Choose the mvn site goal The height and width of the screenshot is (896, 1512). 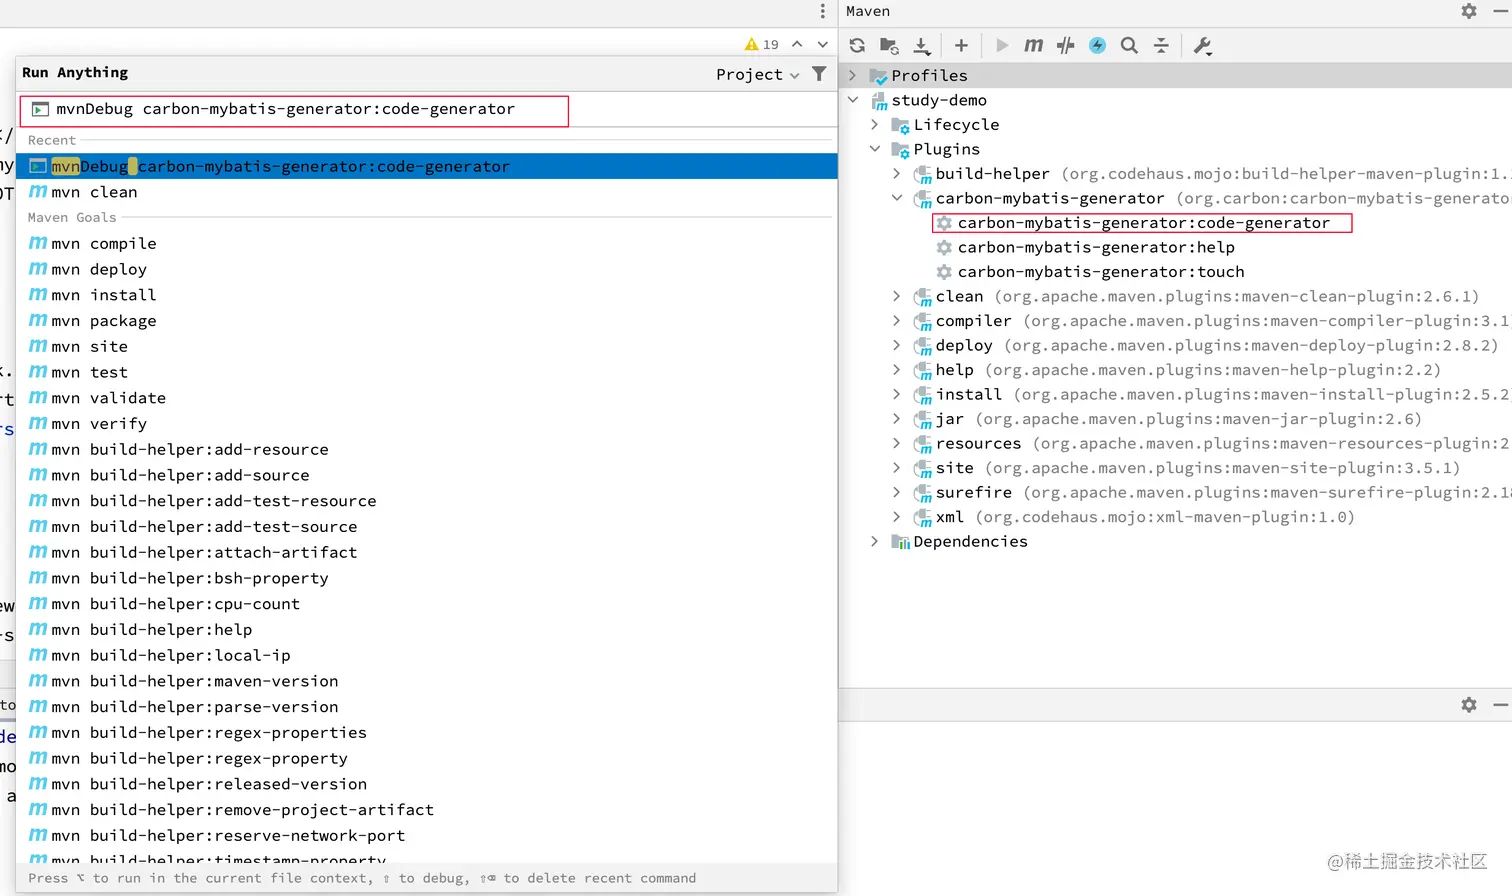pyautogui.click(x=427, y=346)
